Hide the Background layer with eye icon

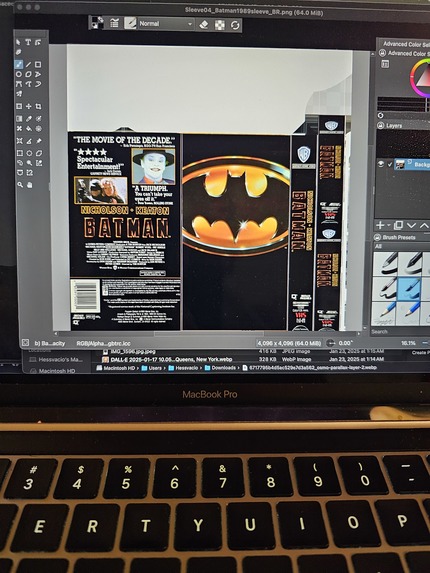tap(381, 164)
